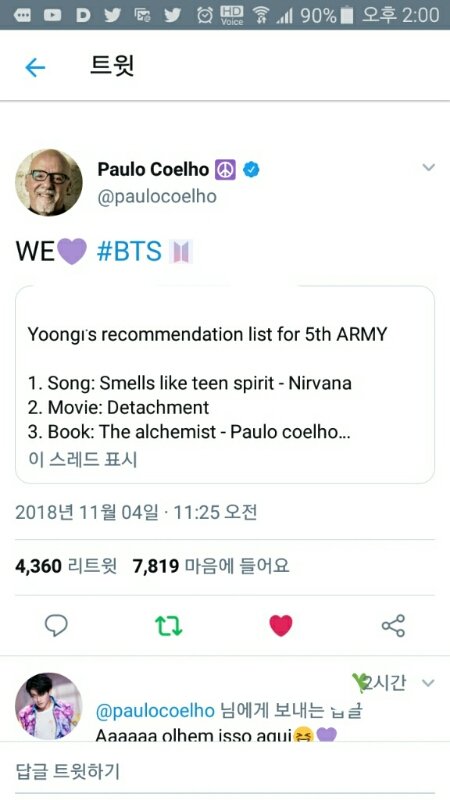Viewport: 450px width, 800px height.
Task: Open the @paulocoelho handle under the name
Action: click(157, 196)
